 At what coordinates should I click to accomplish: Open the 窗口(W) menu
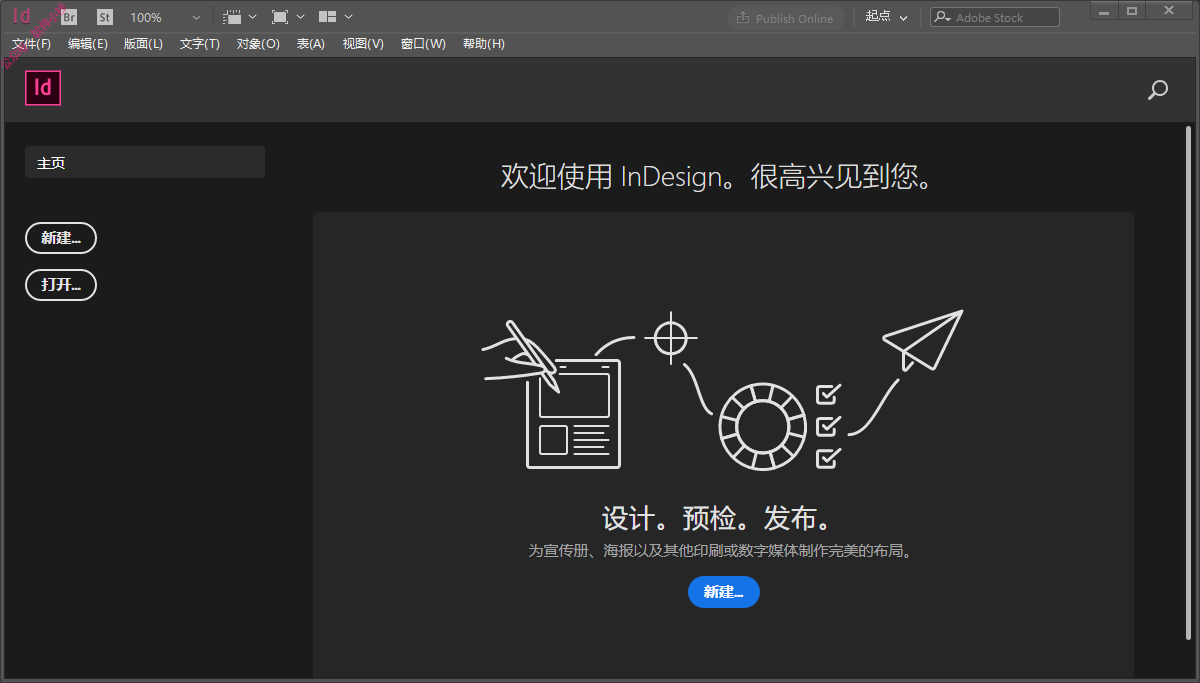pos(423,44)
